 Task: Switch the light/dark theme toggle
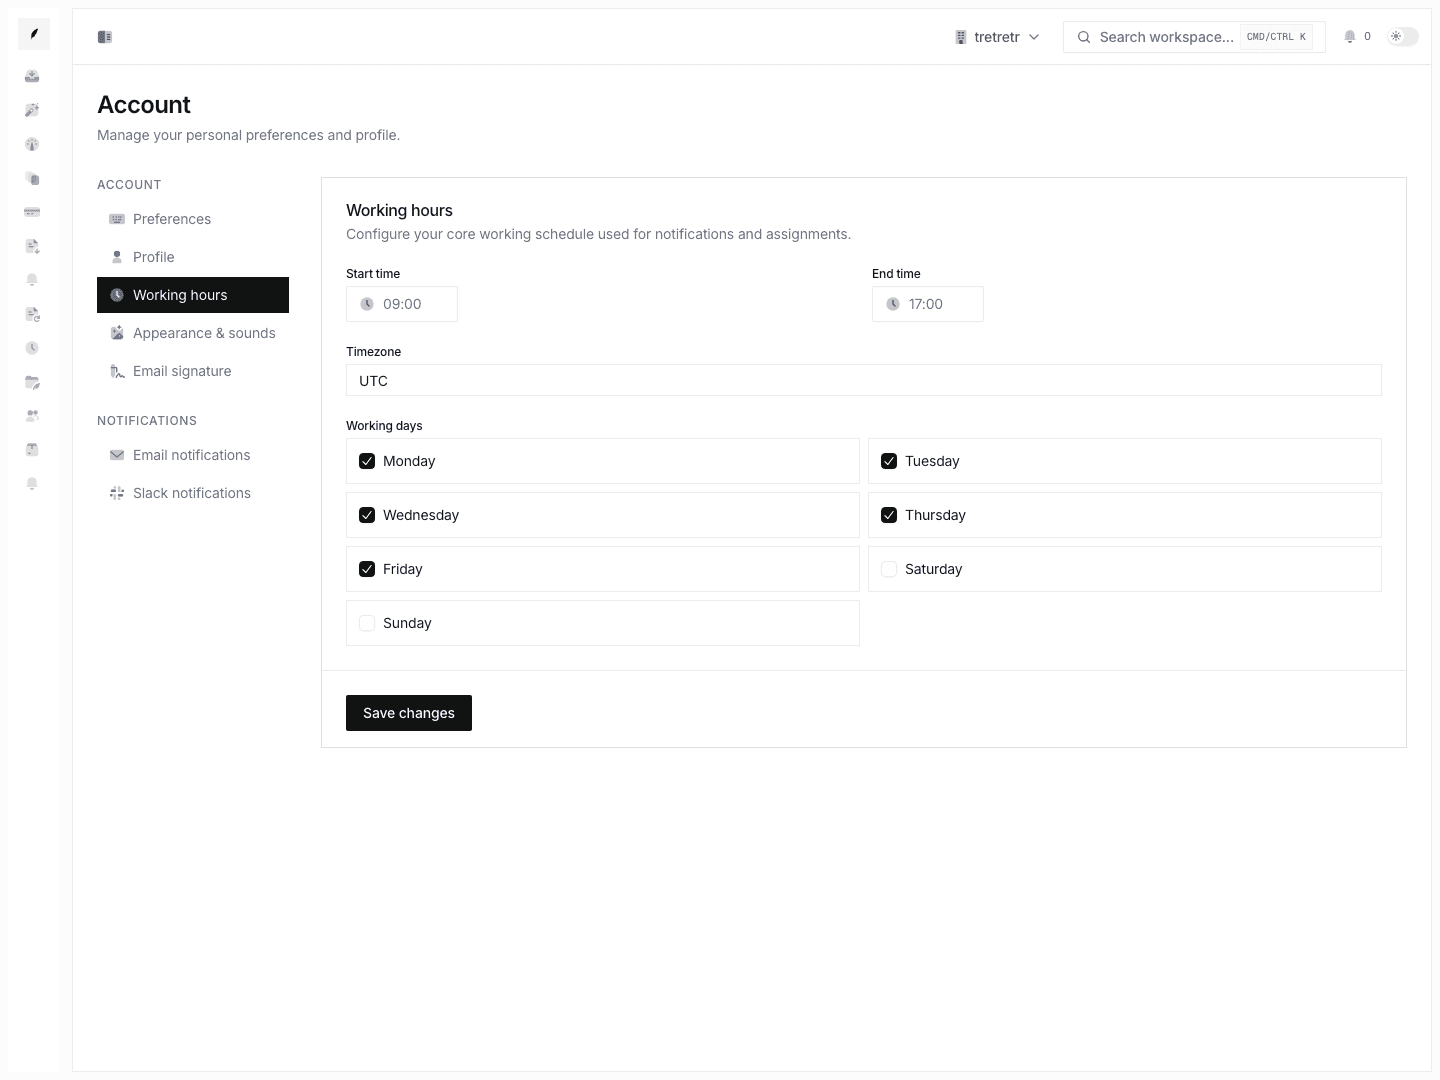click(x=1403, y=37)
